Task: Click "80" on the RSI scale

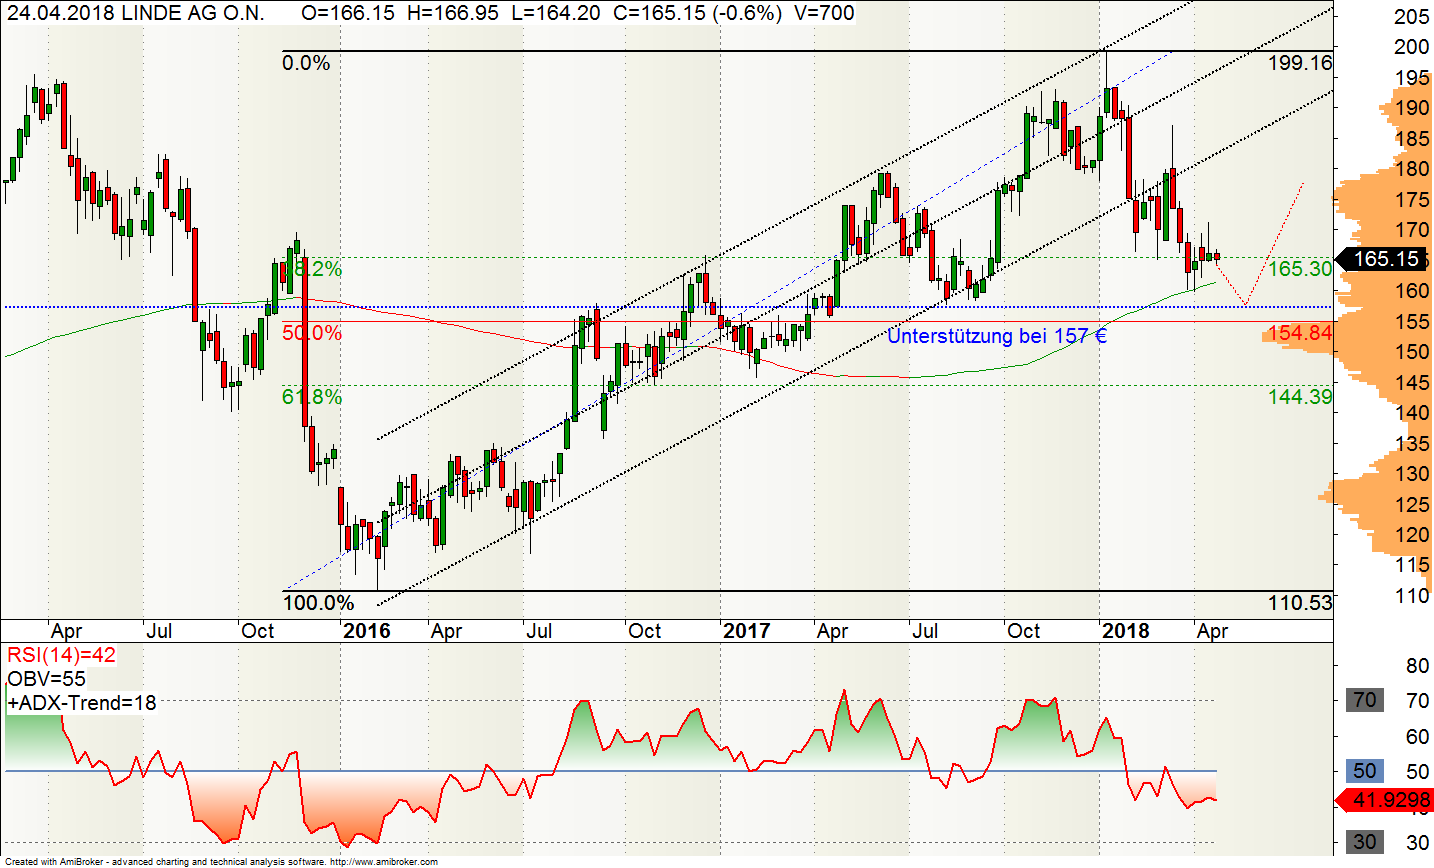Action: pos(1417,666)
